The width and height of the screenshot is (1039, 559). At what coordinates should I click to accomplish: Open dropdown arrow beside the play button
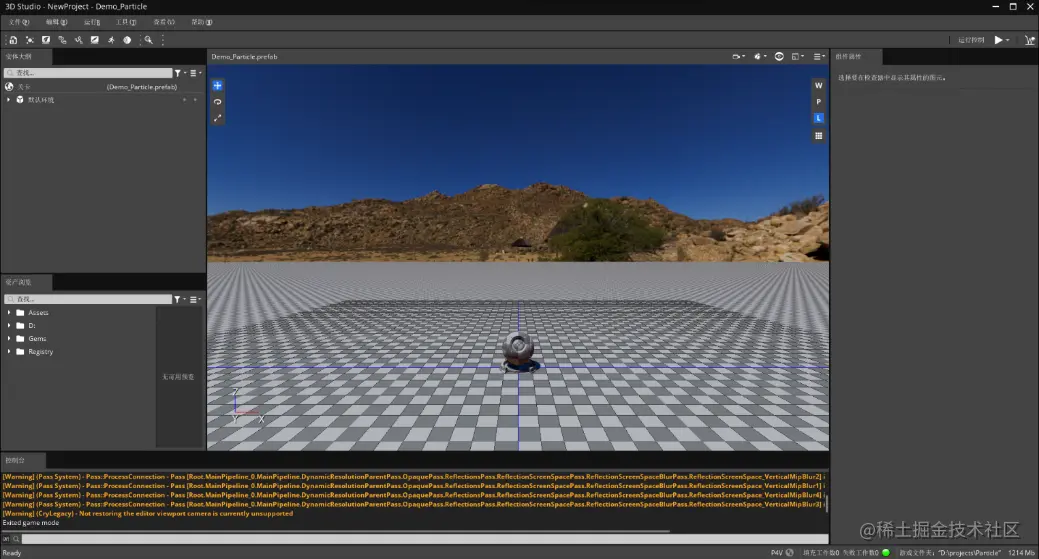pos(1008,40)
